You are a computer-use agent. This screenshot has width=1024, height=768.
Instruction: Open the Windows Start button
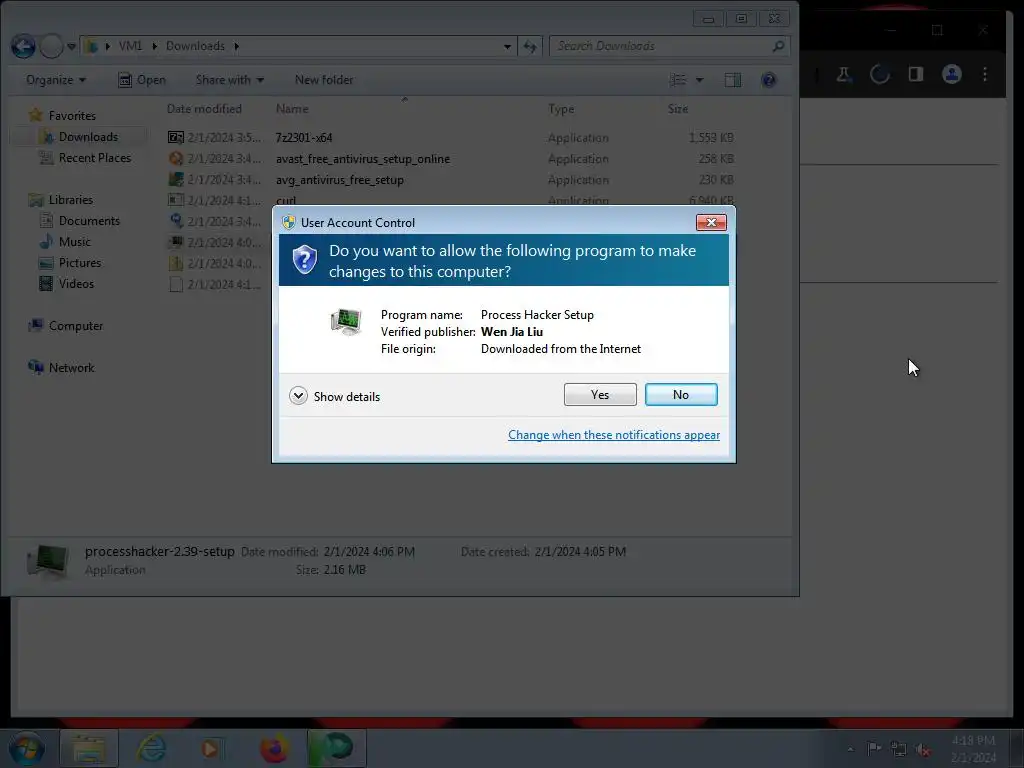pyautogui.click(x=27, y=748)
